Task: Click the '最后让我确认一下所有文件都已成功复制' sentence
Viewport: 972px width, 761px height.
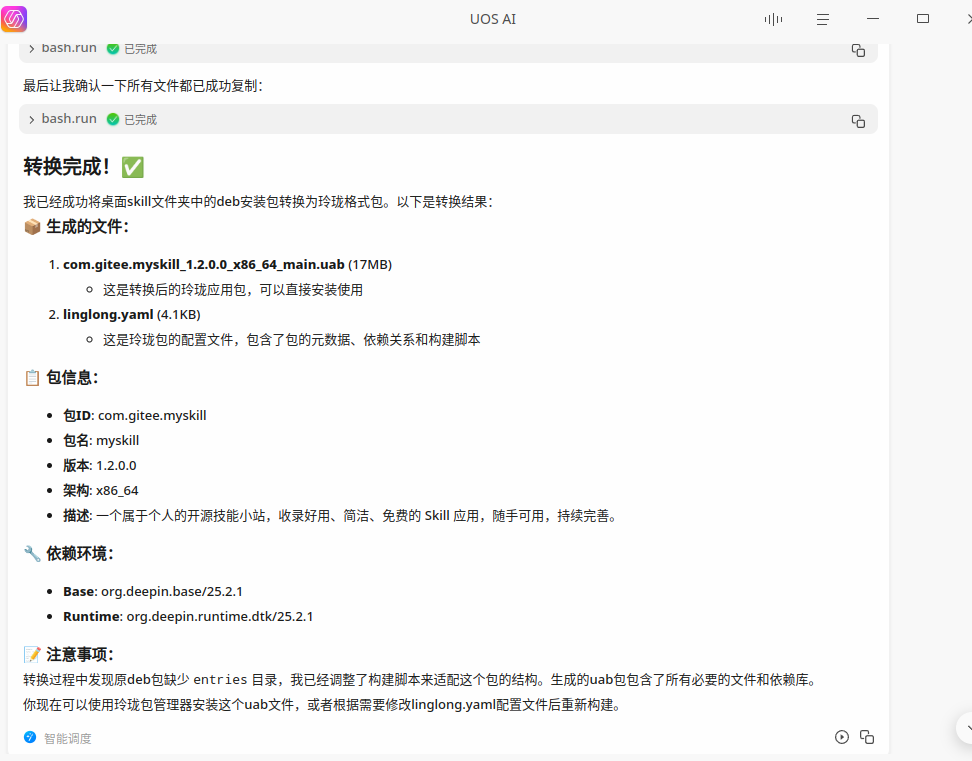Action: tap(143, 86)
